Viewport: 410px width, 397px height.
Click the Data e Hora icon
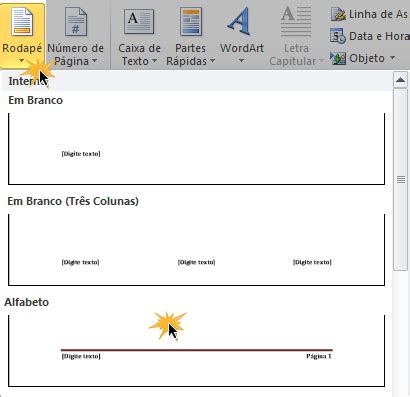[x=338, y=36]
